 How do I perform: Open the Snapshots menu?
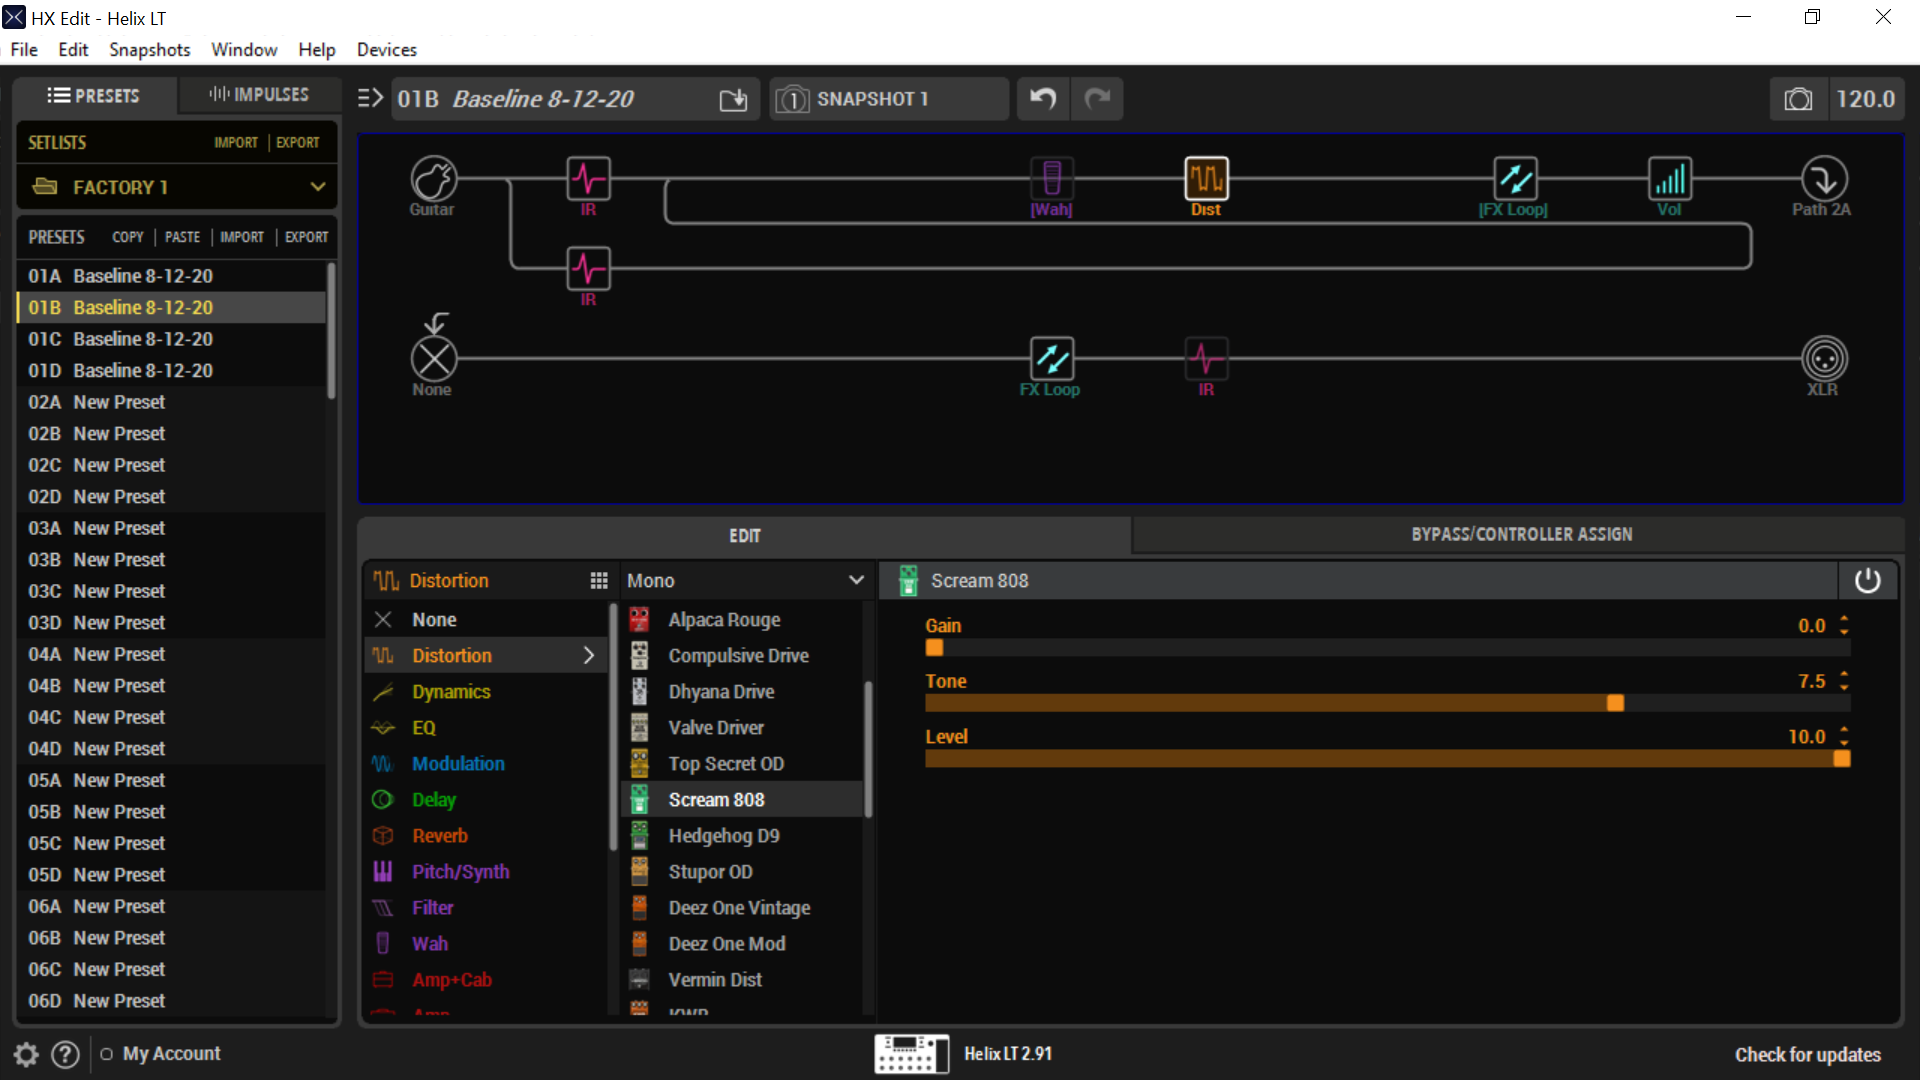click(150, 50)
